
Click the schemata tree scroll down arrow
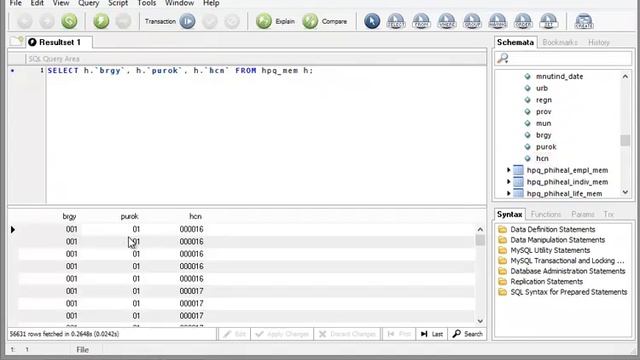click(625, 192)
